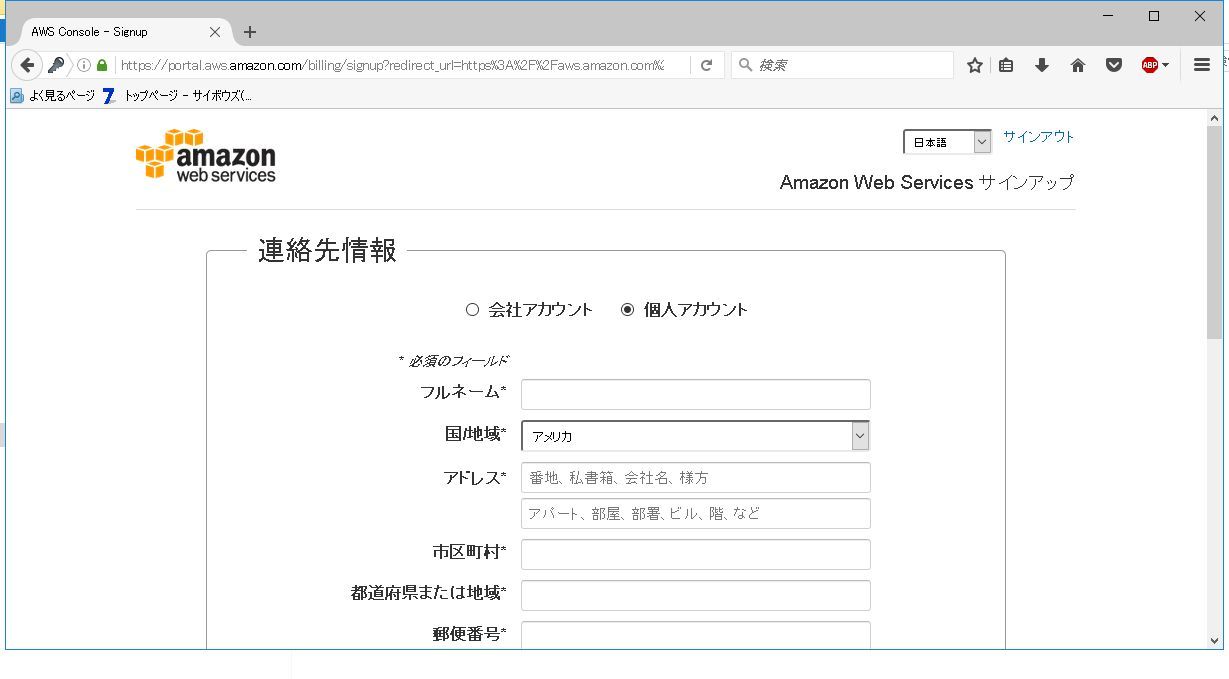This screenshot has height=679, width=1229.
Task: Click the Pocket icon in toolbar
Action: pyautogui.click(x=1113, y=65)
